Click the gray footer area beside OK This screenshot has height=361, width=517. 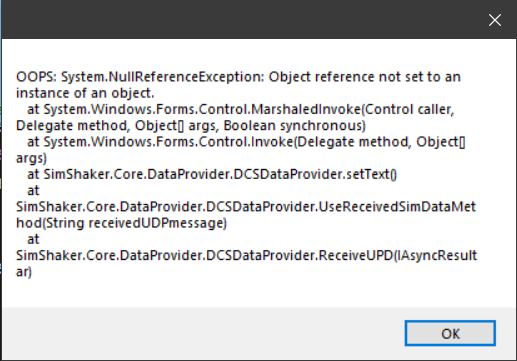[x=200, y=333]
